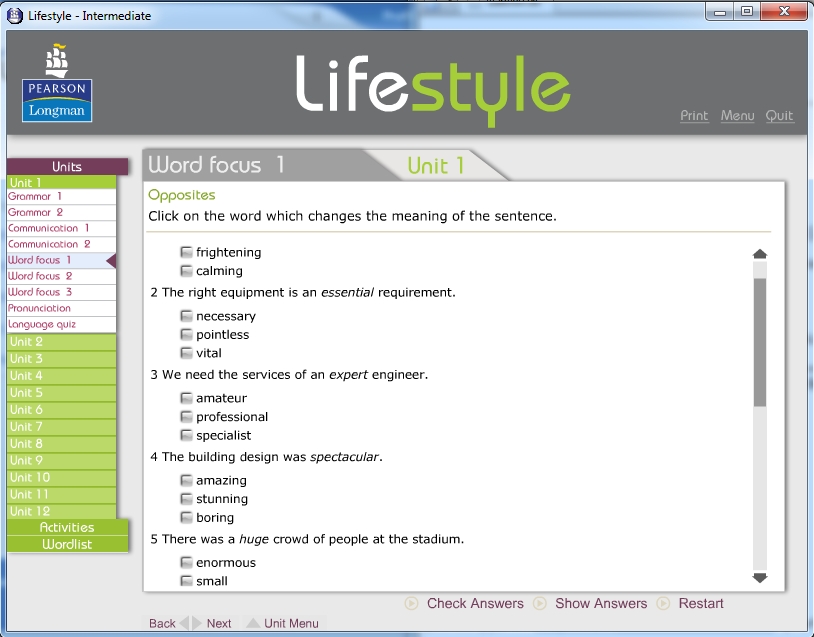The image size is (814, 637).
Task: Check the 'boring' option
Action: click(186, 518)
